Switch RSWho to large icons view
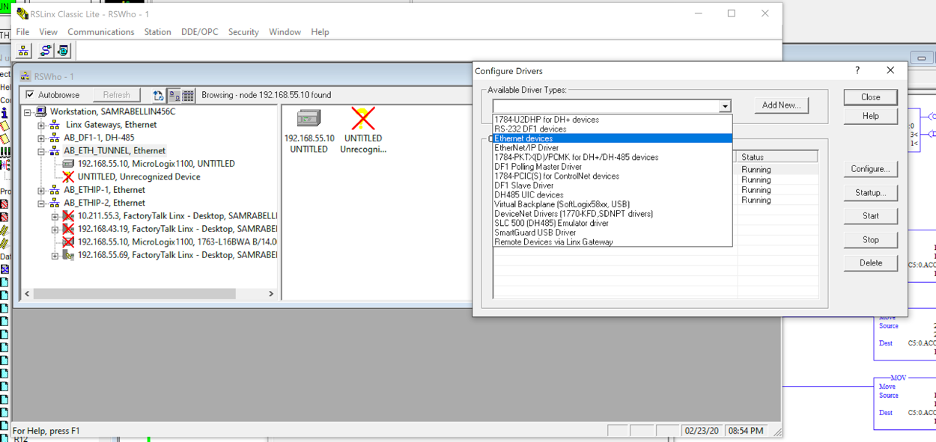Screen dimensions: 936x442 [174, 95]
